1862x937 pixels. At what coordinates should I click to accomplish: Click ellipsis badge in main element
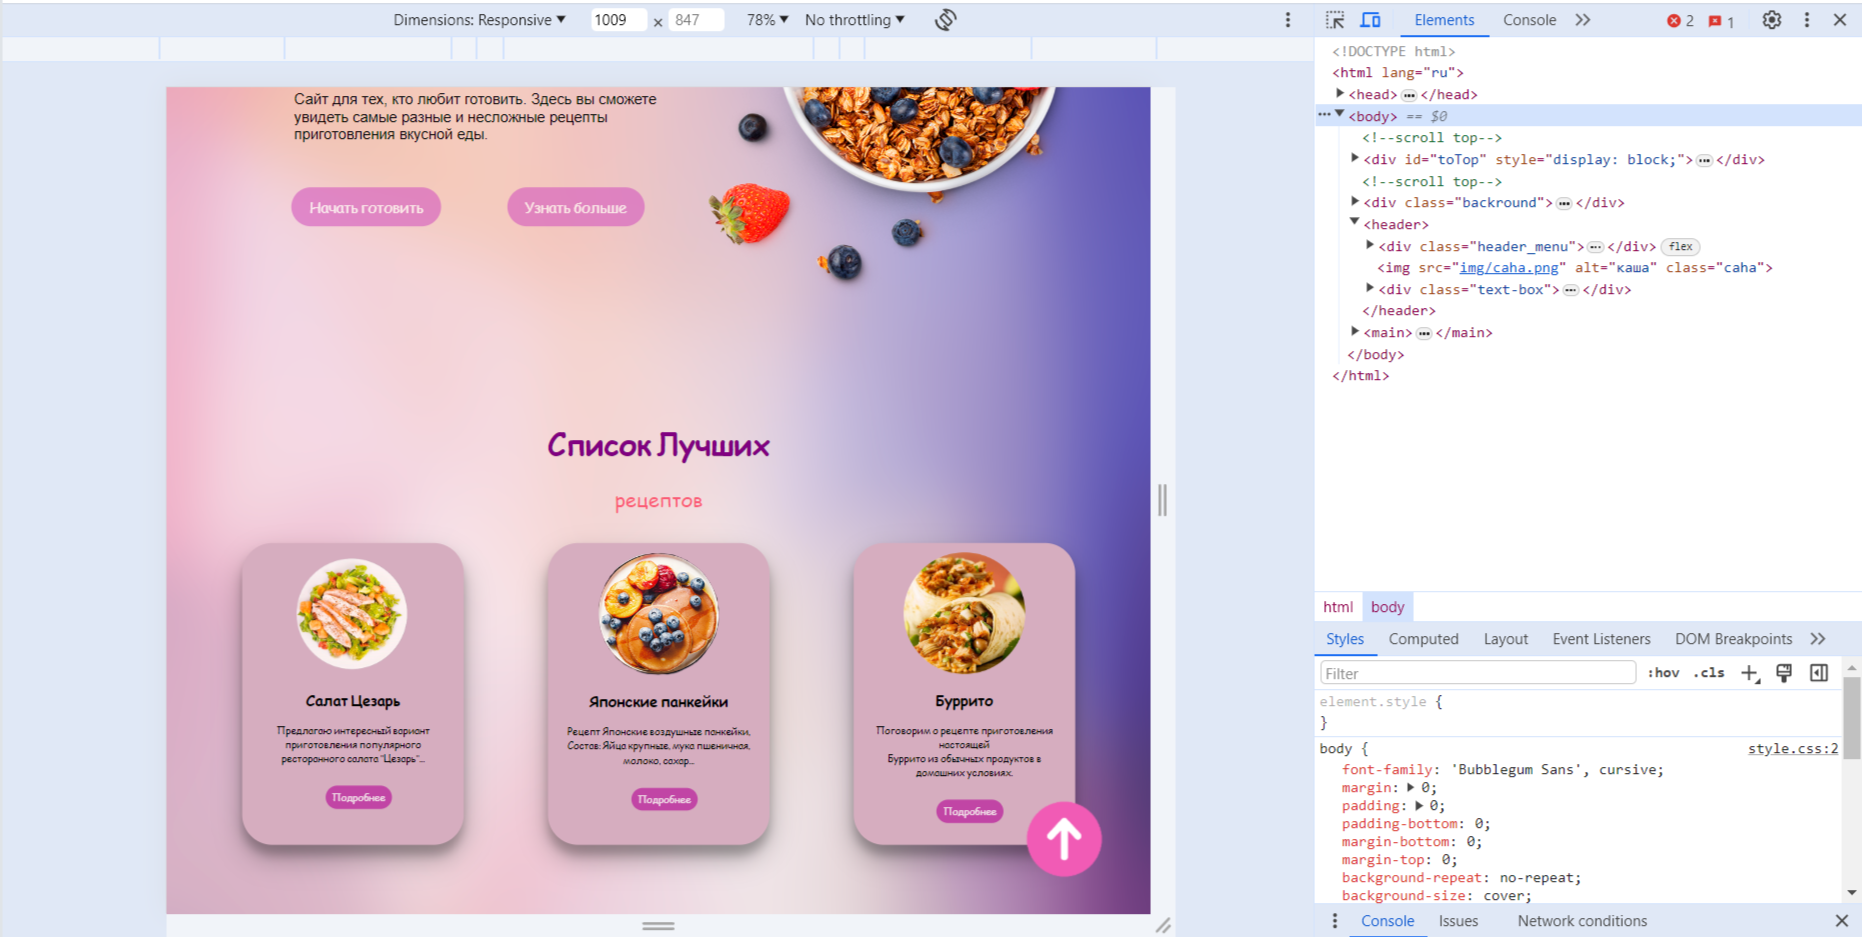pos(1424,333)
